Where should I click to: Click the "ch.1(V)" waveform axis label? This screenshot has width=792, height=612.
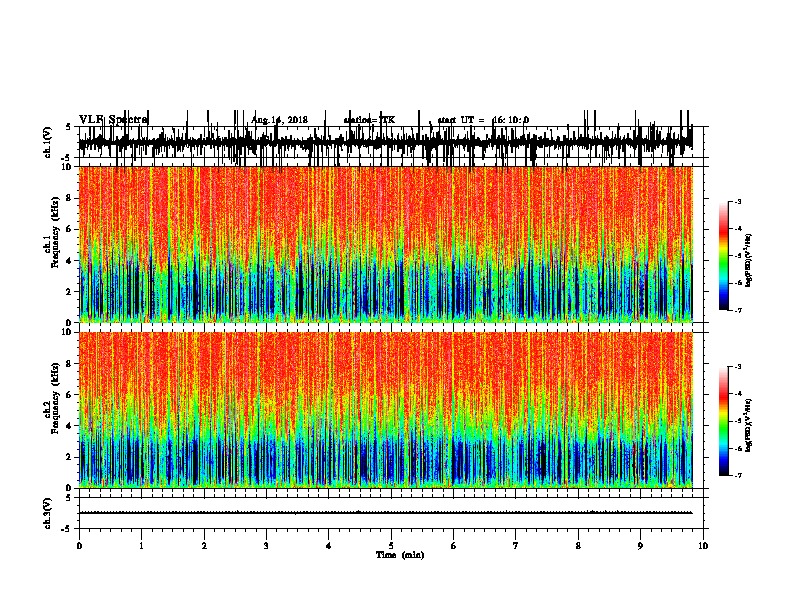coord(48,142)
